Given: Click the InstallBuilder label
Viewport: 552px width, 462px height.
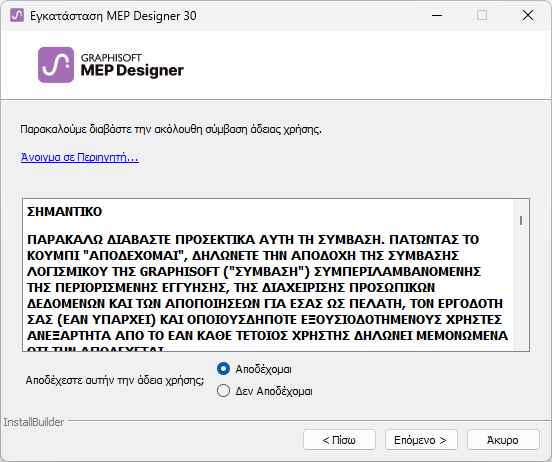Looking at the screenshot, I should [34, 422].
